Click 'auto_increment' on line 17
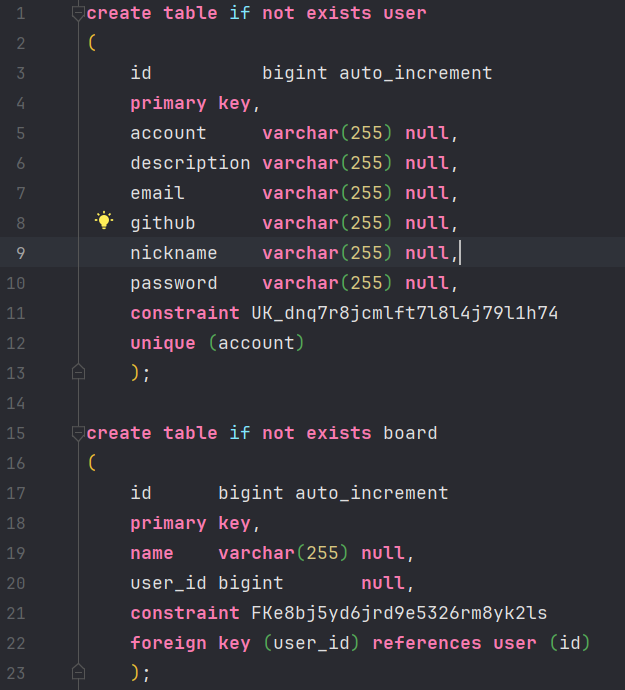625x690 pixels. pyautogui.click(x=371, y=493)
